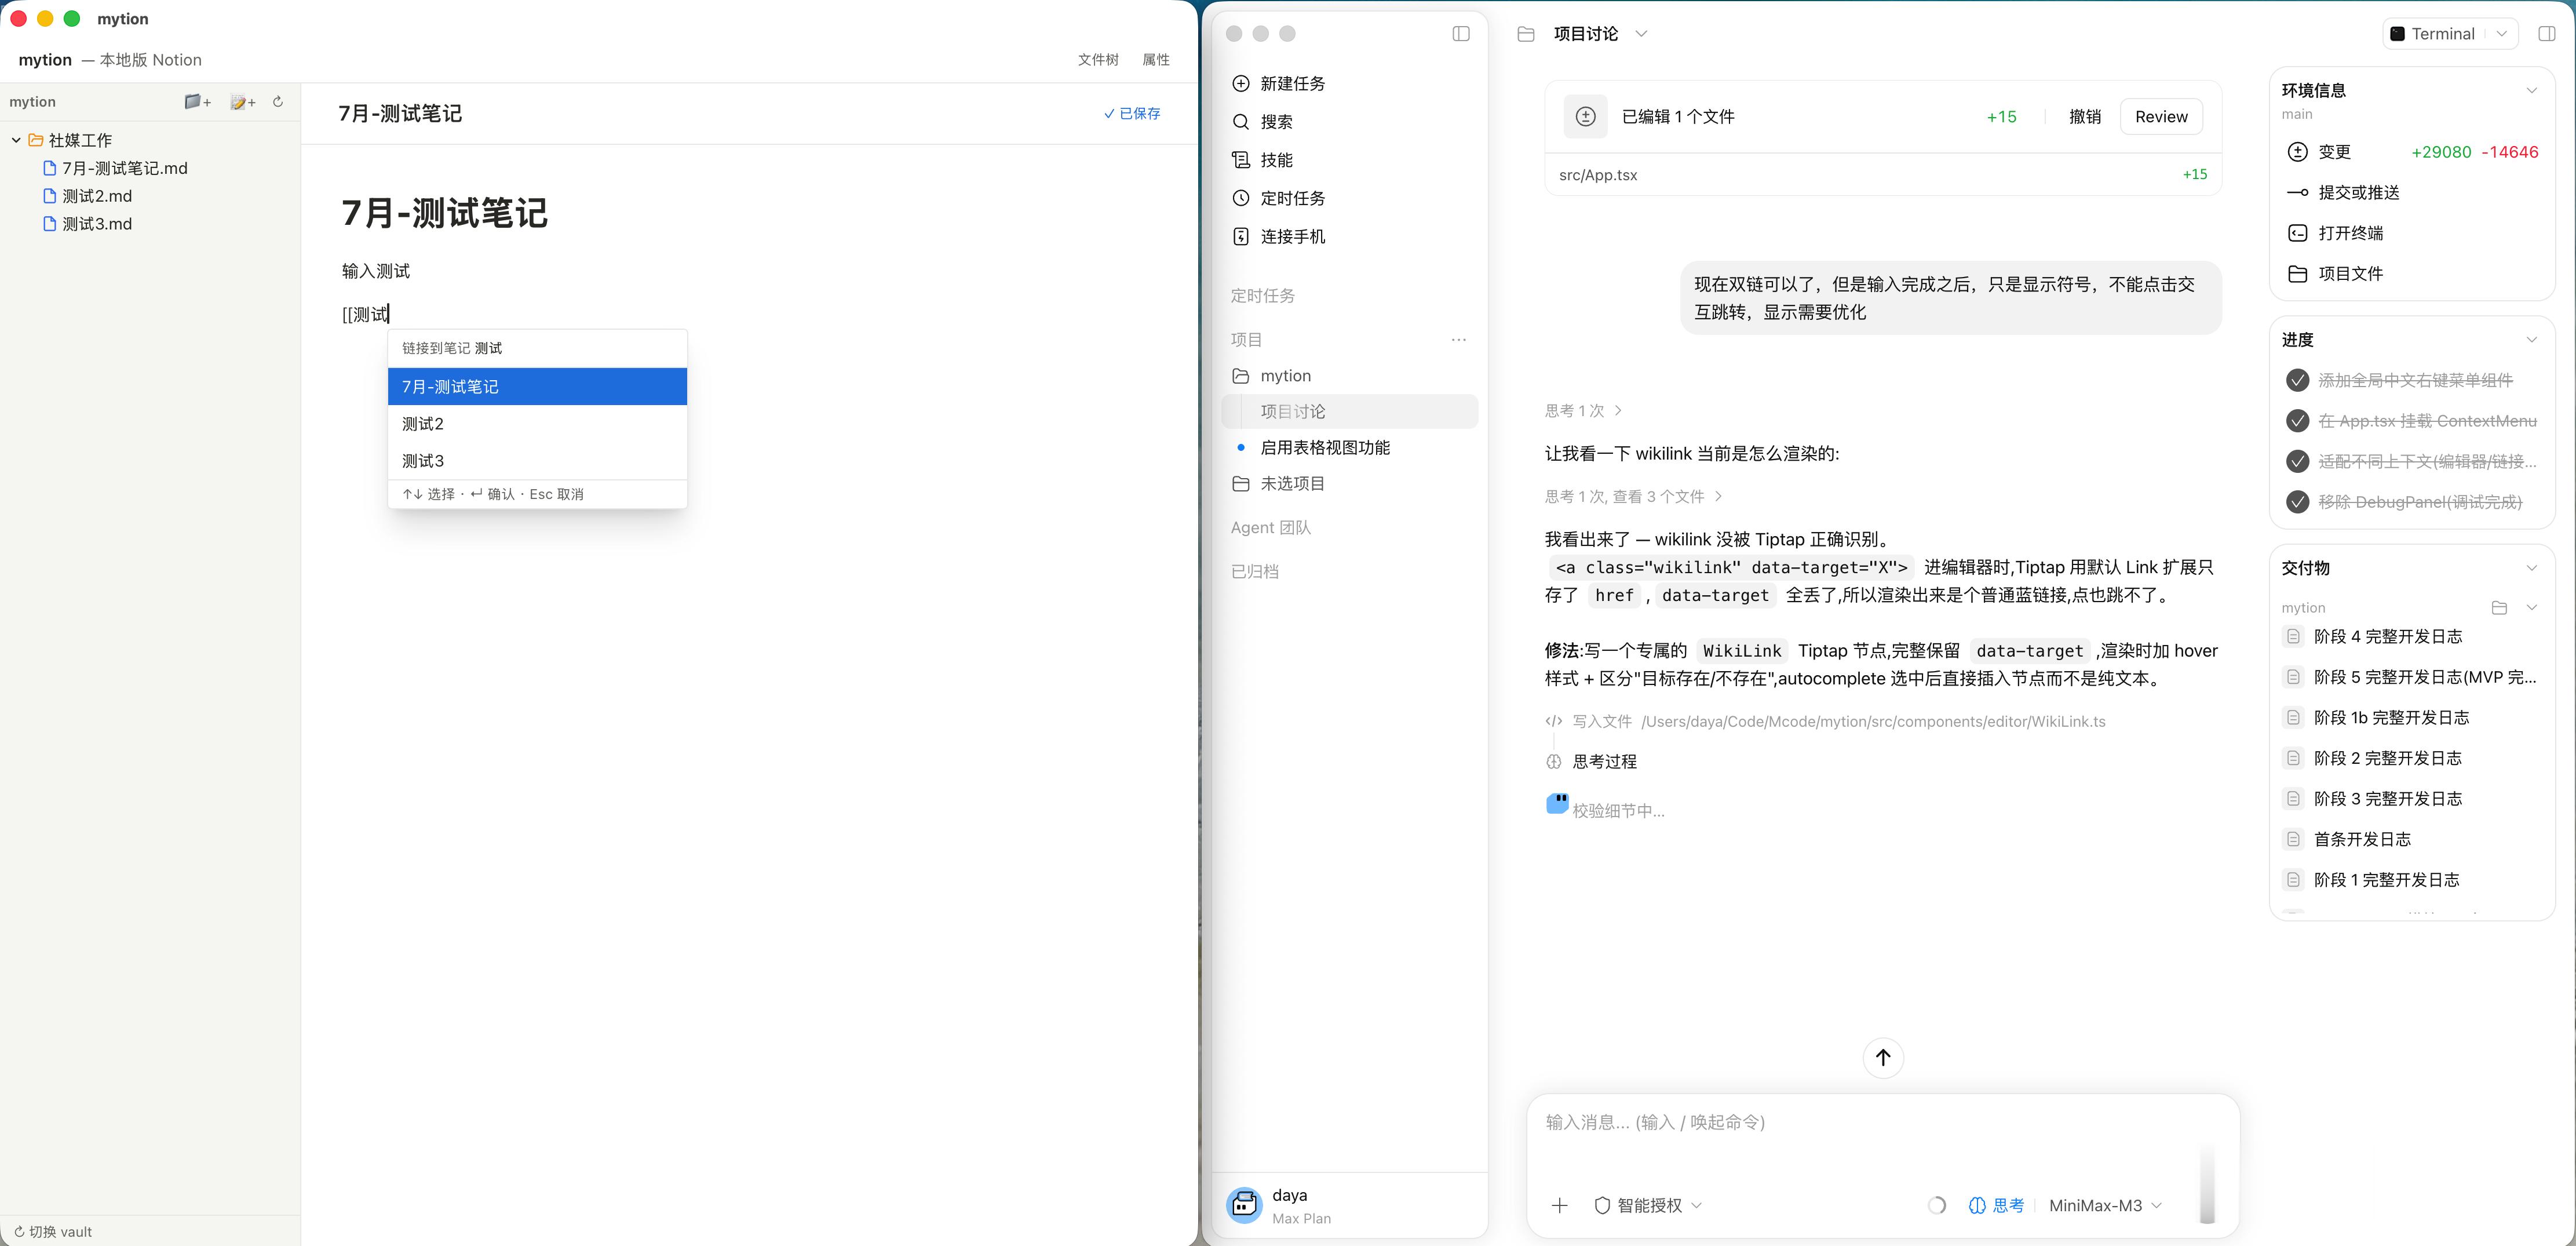This screenshot has height=1246, width=2576.
Task: Toggle 适配不同上下文 task checkmark
Action: (2297, 462)
